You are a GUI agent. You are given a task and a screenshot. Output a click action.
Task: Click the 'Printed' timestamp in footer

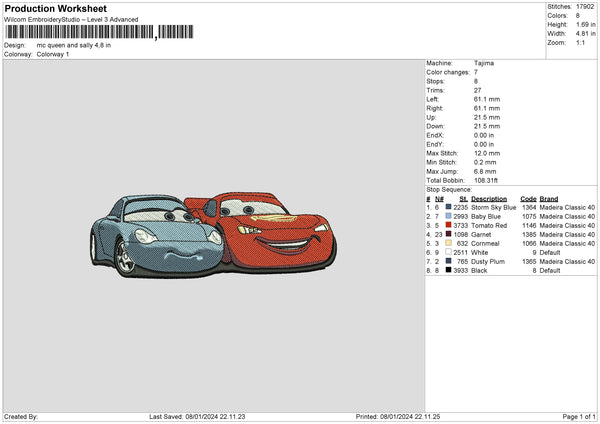click(x=398, y=416)
